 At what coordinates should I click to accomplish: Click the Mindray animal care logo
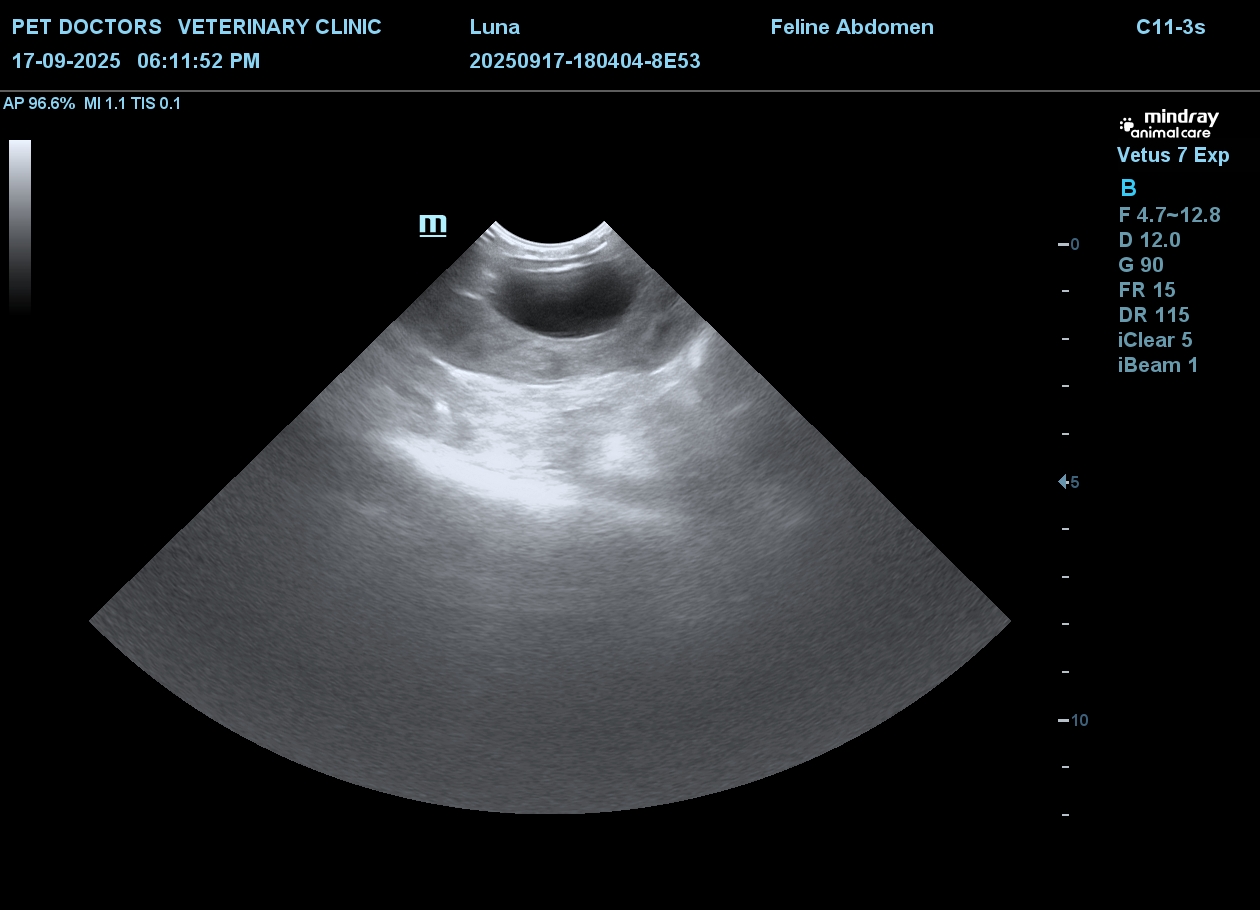1168,125
